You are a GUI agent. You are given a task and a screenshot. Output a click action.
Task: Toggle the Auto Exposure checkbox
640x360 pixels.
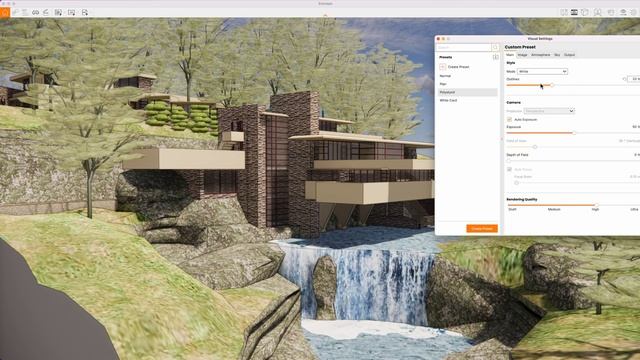click(x=509, y=120)
